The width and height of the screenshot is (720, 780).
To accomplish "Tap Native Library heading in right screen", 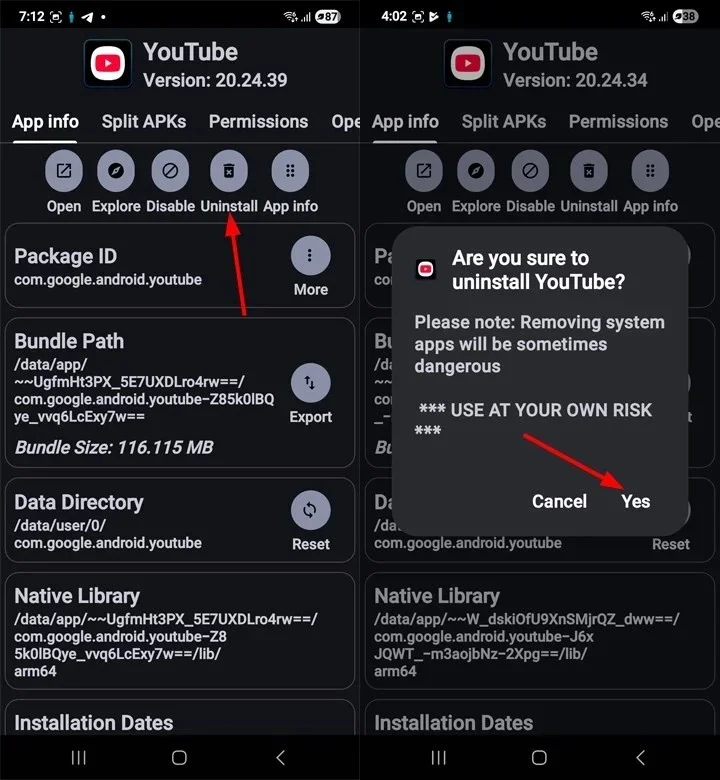I will (x=437, y=596).
